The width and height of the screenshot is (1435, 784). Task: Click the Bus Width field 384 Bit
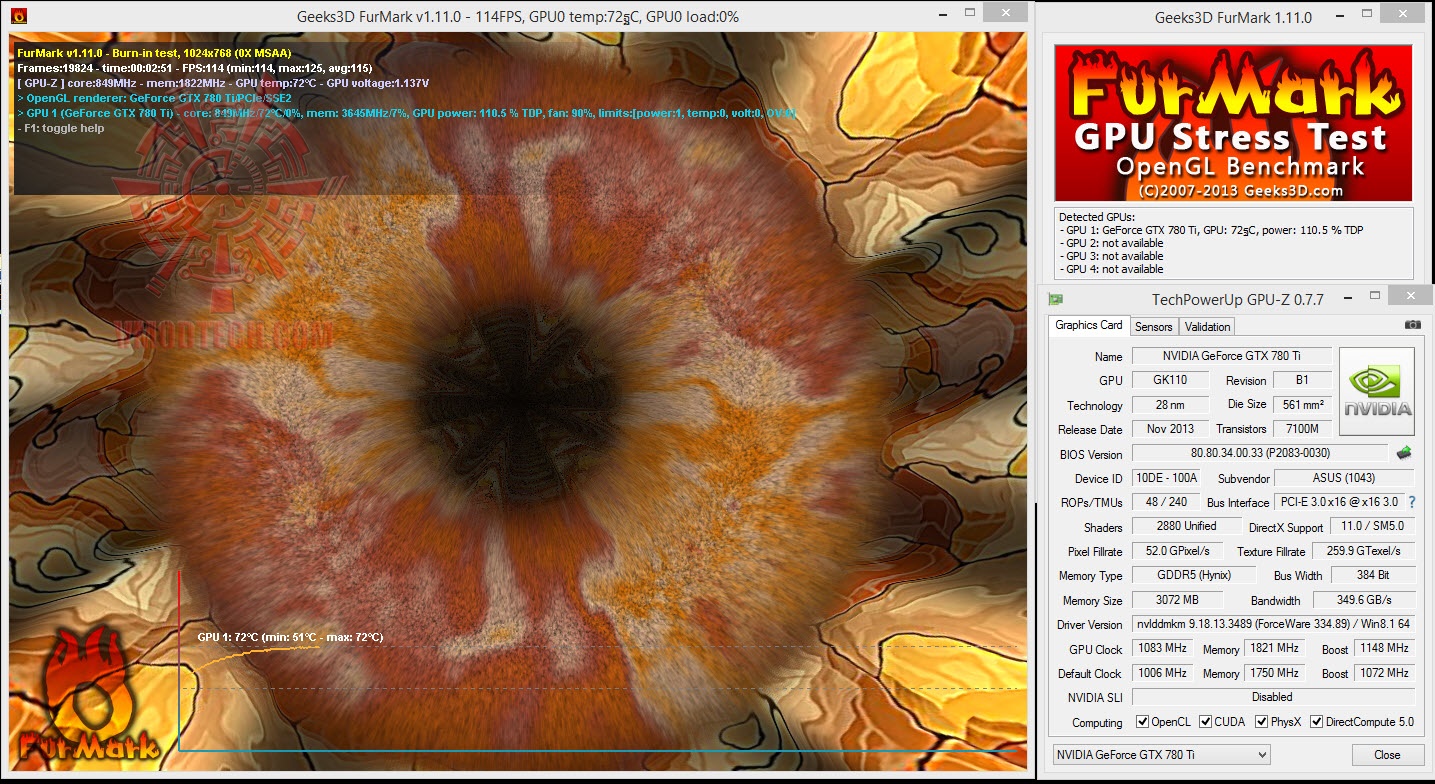pos(1372,575)
